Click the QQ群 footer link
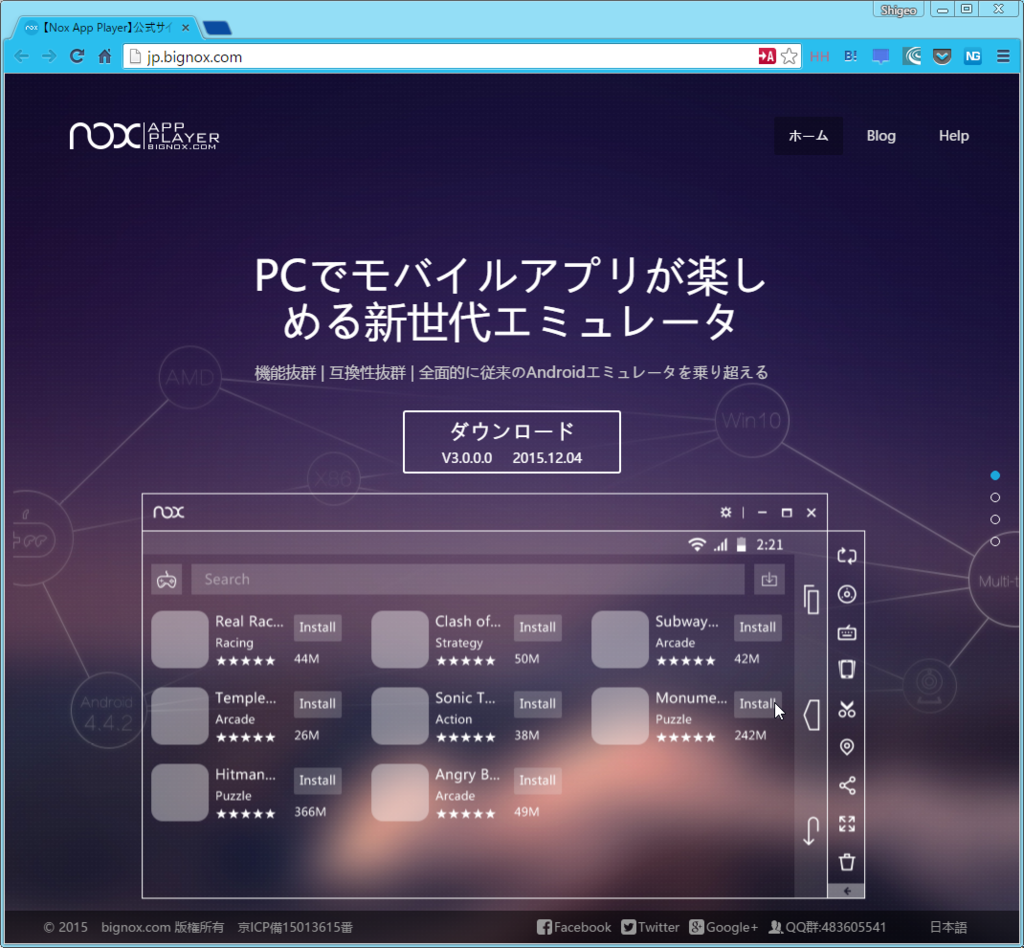Viewport: 1024px width, 948px height. (x=827, y=927)
